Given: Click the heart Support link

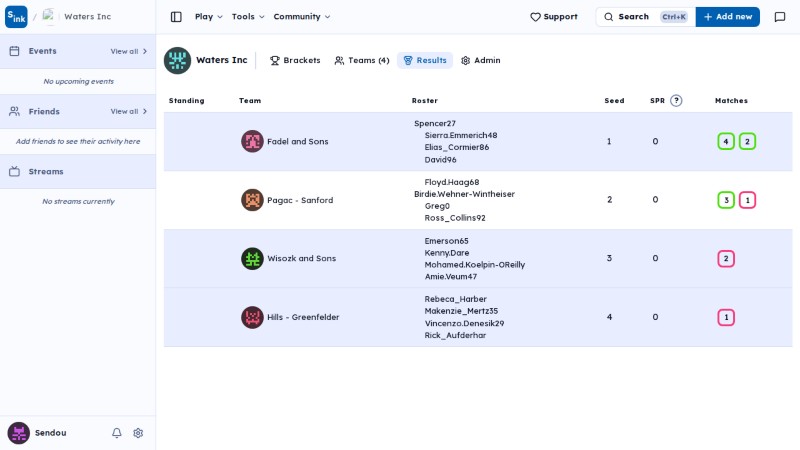Looking at the screenshot, I should point(554,17).
